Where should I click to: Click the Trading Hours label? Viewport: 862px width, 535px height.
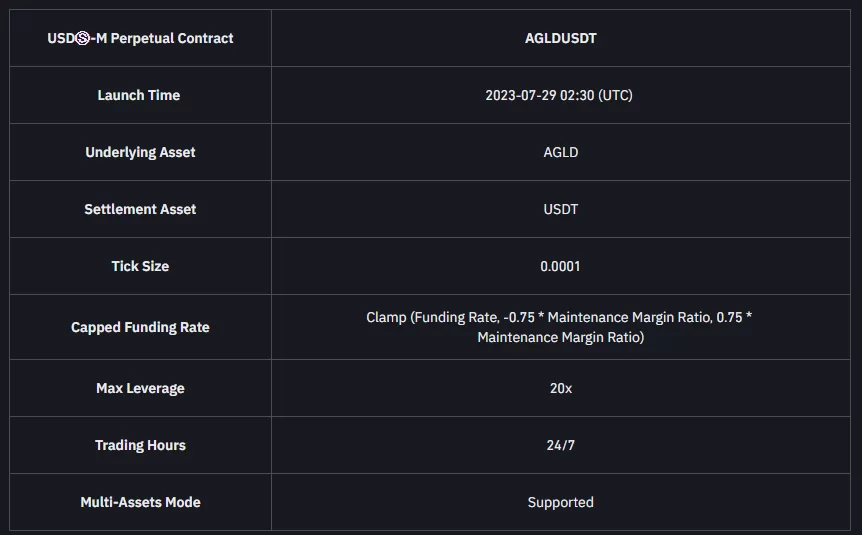(140, 445)
